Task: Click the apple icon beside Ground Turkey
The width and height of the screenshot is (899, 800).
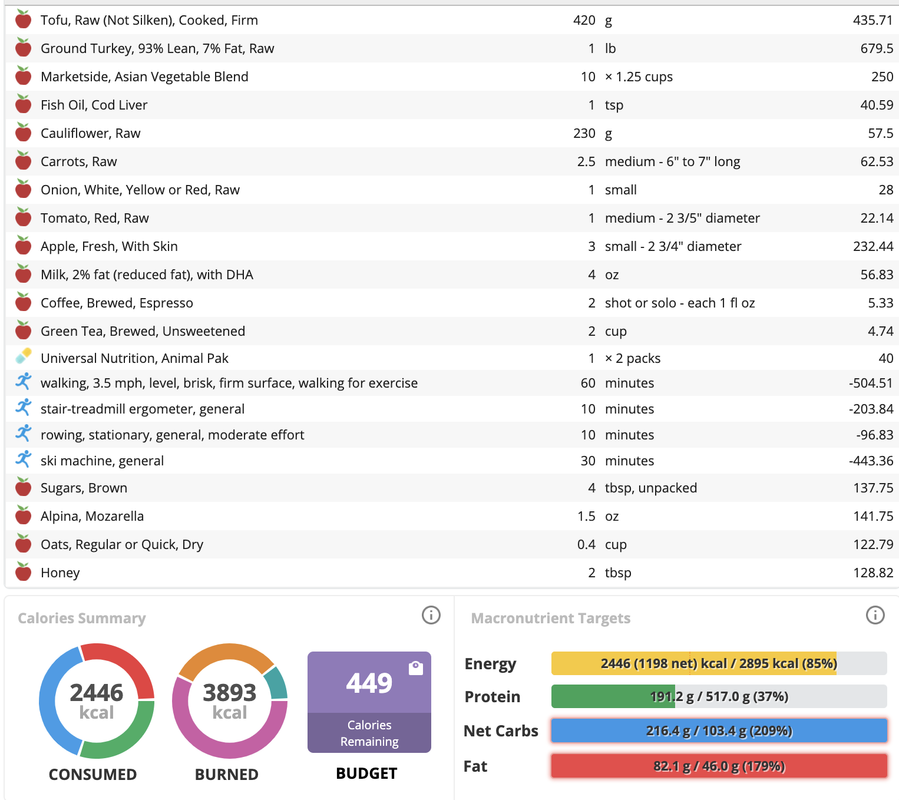Action: point(23,48)
